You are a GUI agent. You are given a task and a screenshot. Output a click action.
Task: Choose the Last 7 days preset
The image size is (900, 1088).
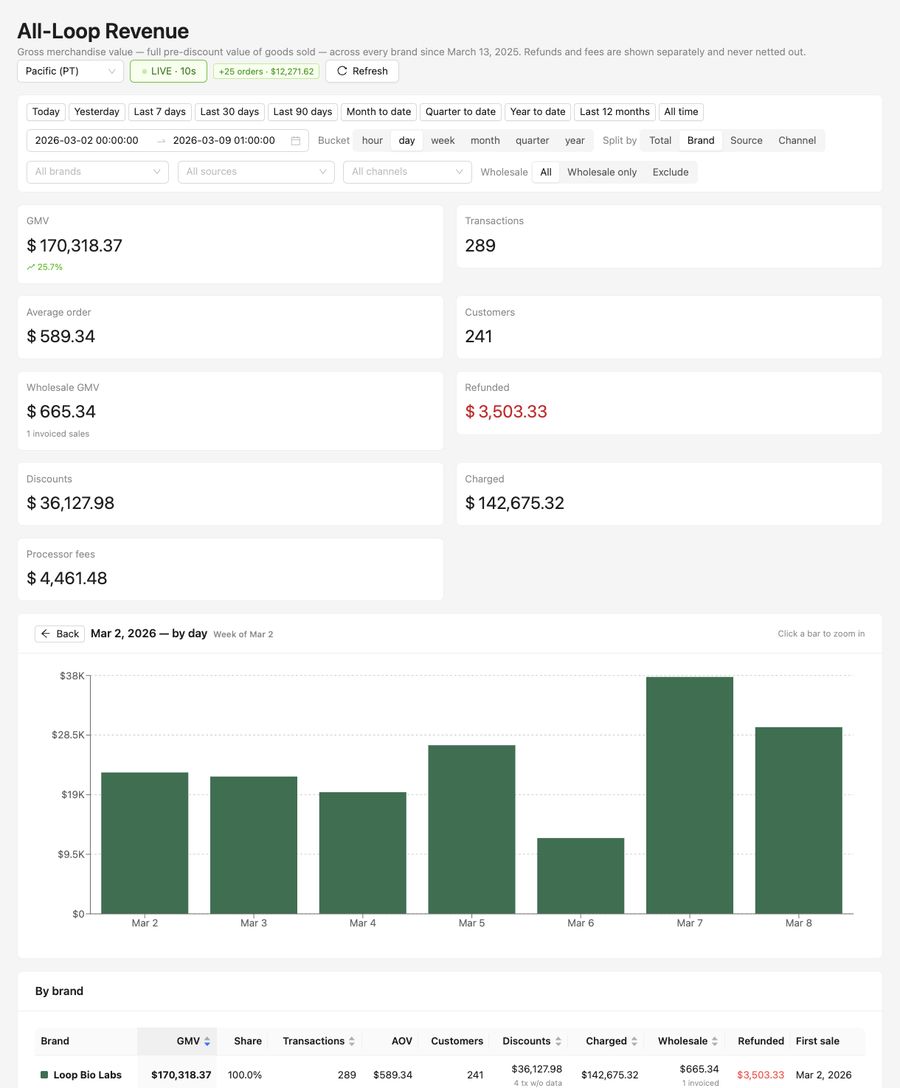pos(160,112)
